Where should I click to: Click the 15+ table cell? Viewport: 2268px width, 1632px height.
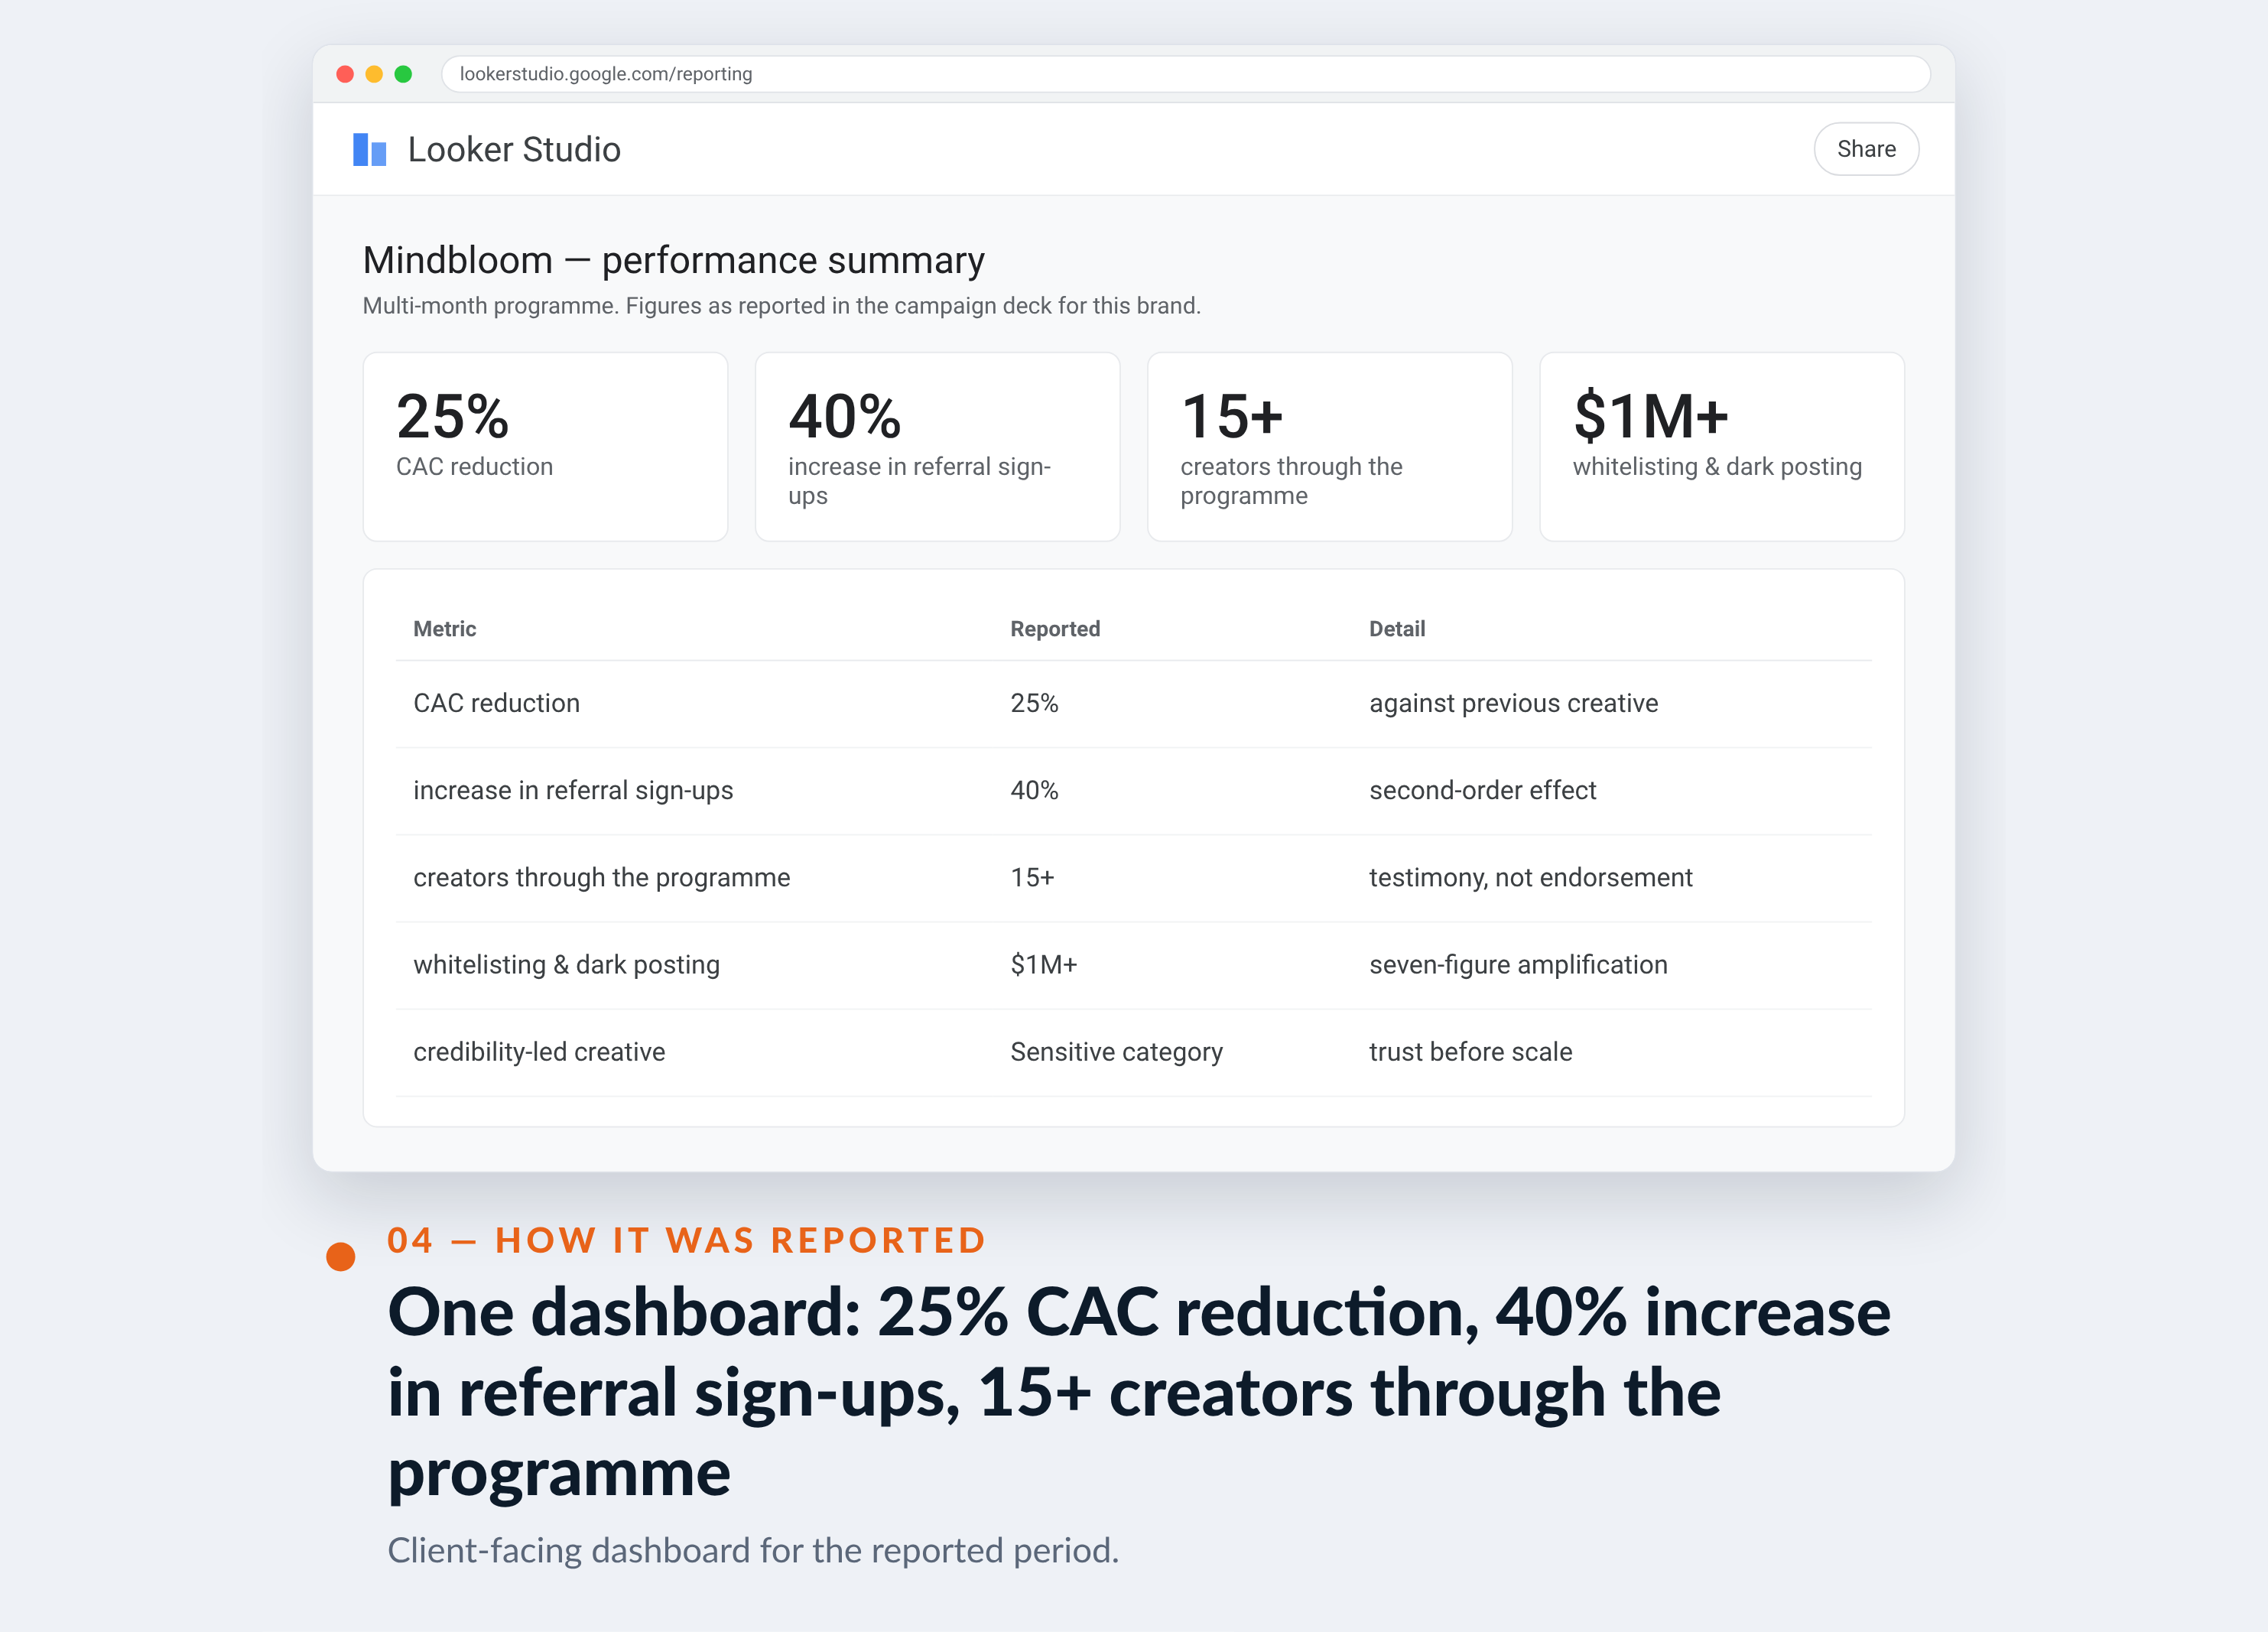1032,877
